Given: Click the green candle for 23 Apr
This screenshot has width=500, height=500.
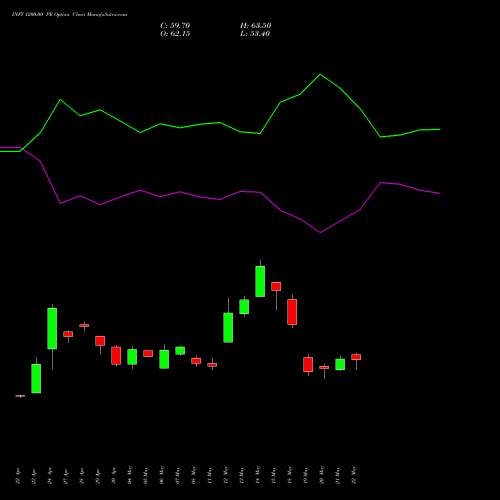Looking at the screenshot, I should click(x=36, y=378).
